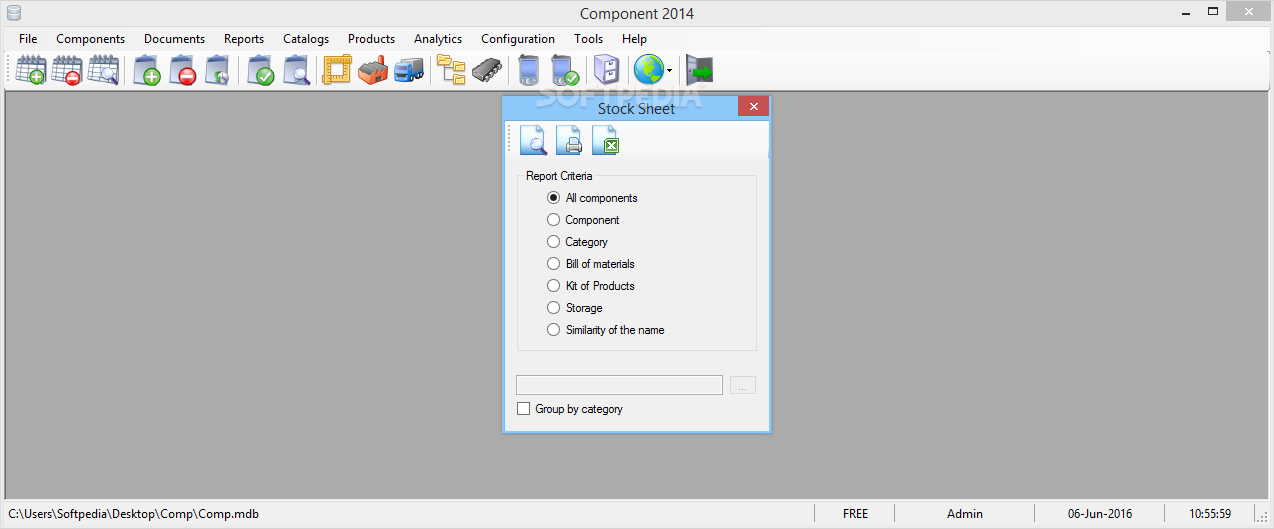Click the exit door with green arrow
The width and height of the screenshot is (1274, 529).
[699, 70]
